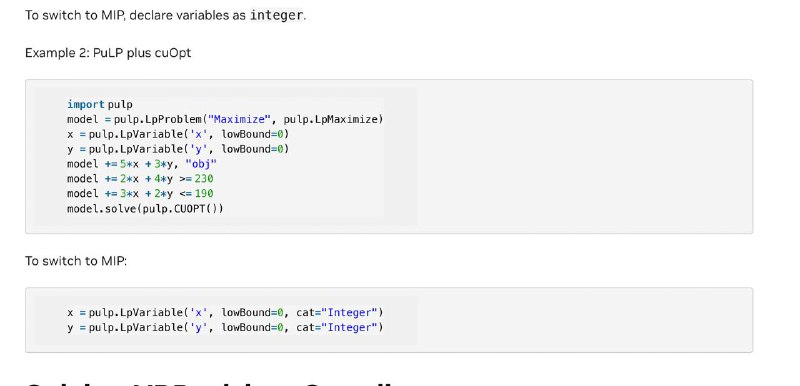Click the pulp.LpProblem model definition line
Image resolution: width=800 pixels, height=386 pixels.
coord(225,119)
